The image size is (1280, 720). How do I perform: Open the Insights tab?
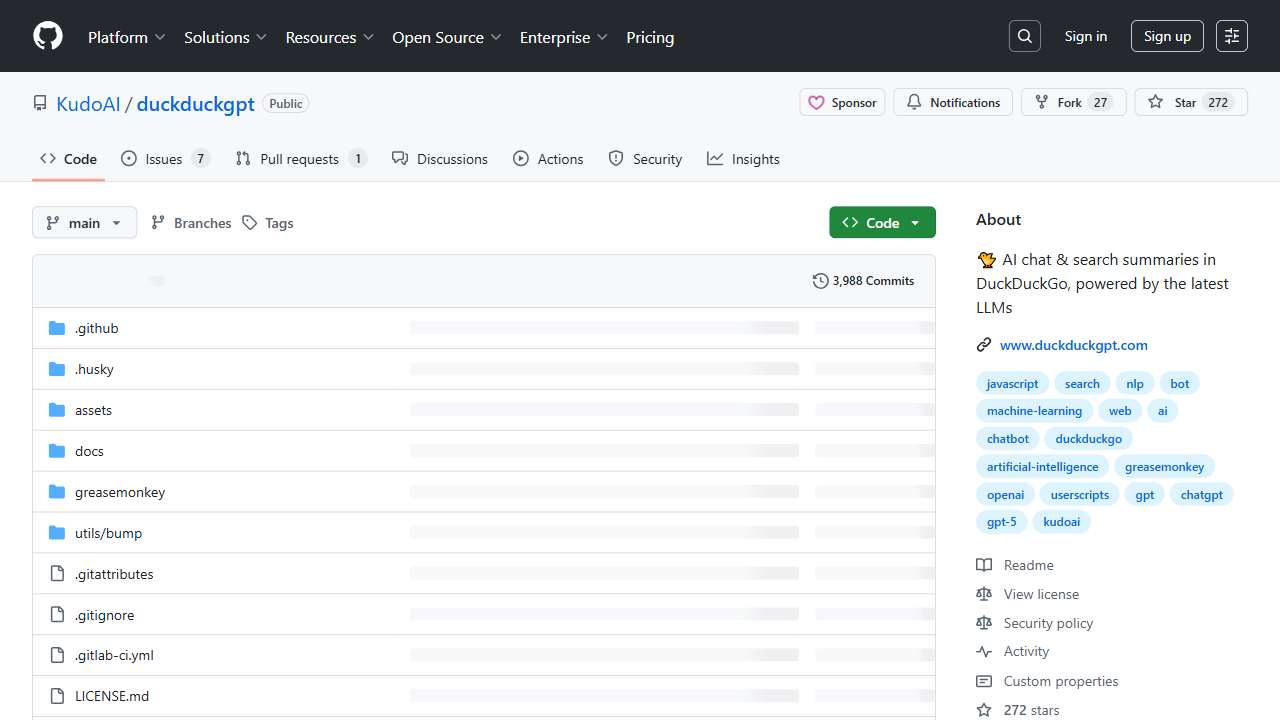pyautogui.click(x=743, y=159)
